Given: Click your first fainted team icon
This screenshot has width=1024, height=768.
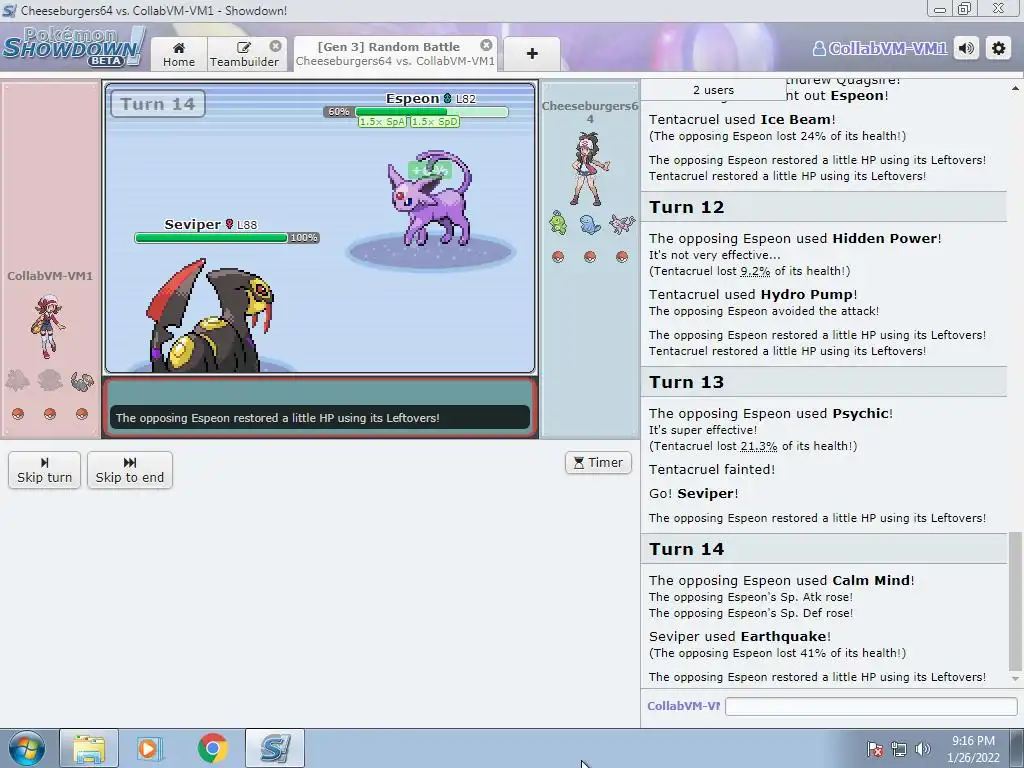Looking at the screenshot, I should click(18, 380).
